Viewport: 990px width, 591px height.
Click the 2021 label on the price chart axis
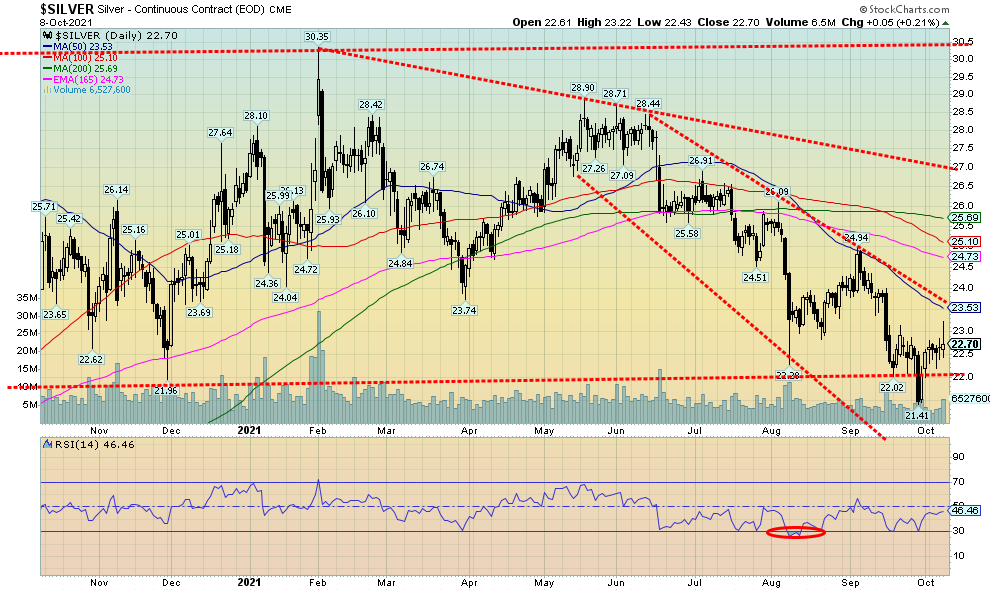click(249, 432)
